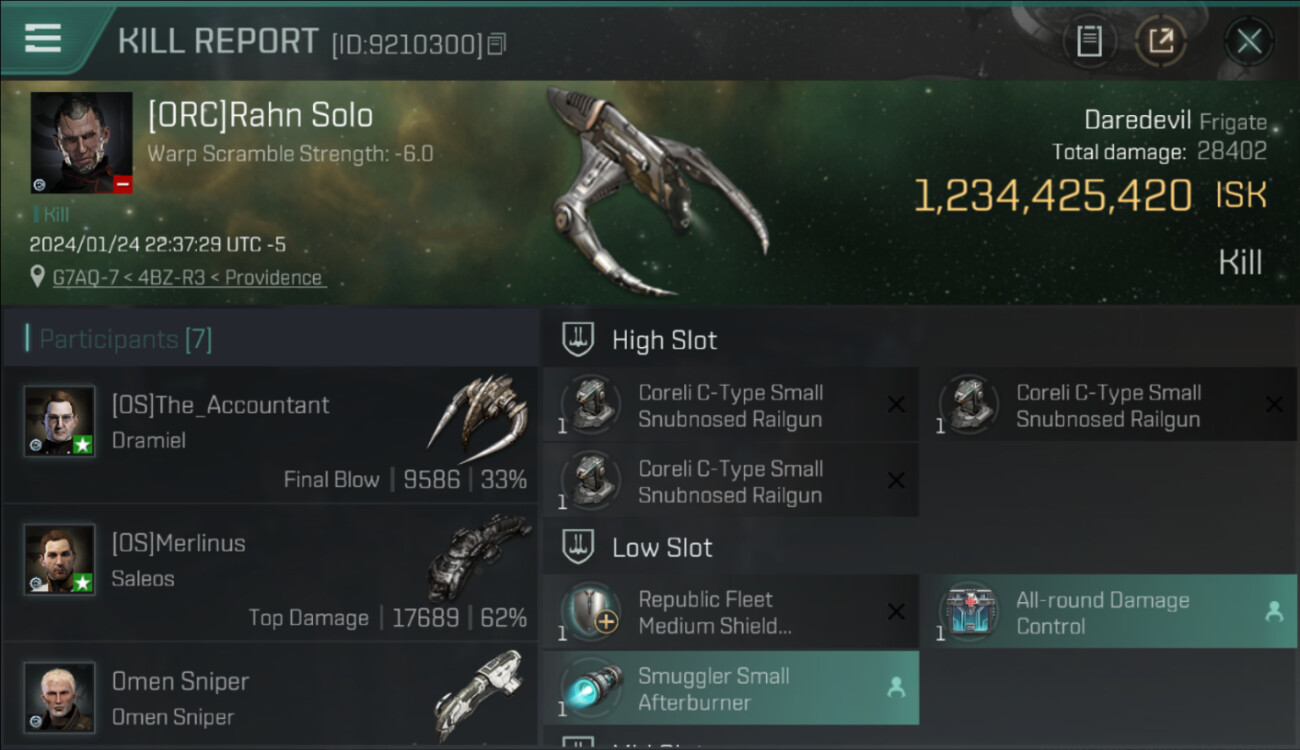
Task: Open the clipboard report icon
Action: pyautogui.click(x=1089, y=41)
